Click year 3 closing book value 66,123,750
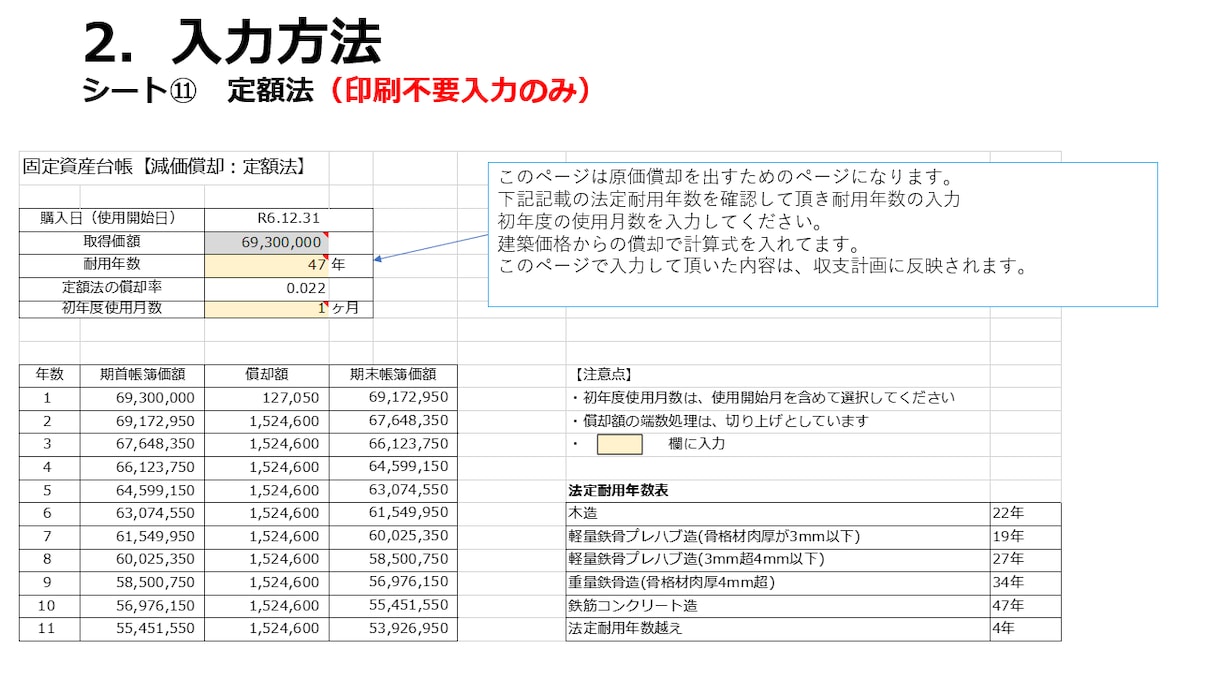Image resolution: width=1220 pixels, height=679 pixels. (x=393, y=444)
